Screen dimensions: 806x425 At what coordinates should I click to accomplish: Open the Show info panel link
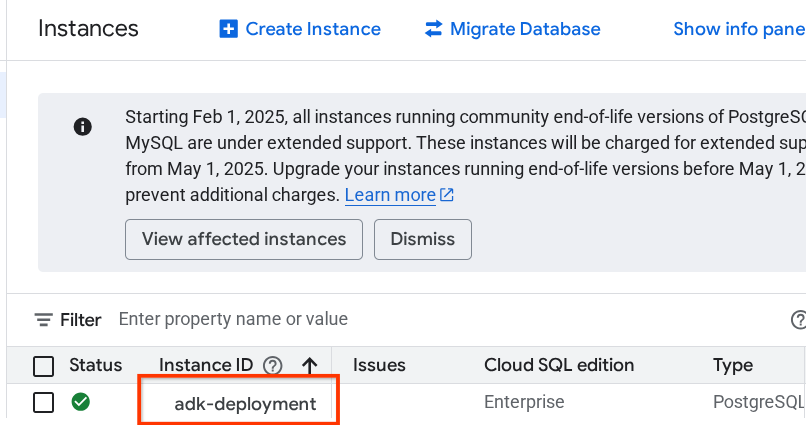pyautogui.click(x=738, y=29)
